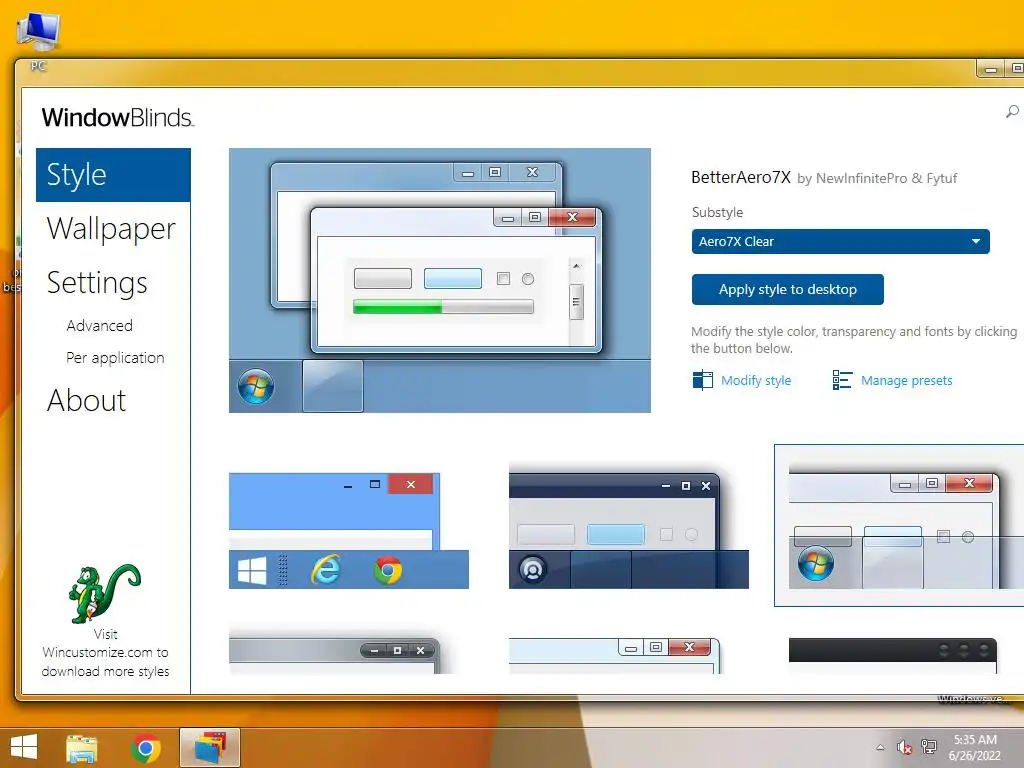Open Per application settings
The image size is (1024, 768).
tap(115, 358)
